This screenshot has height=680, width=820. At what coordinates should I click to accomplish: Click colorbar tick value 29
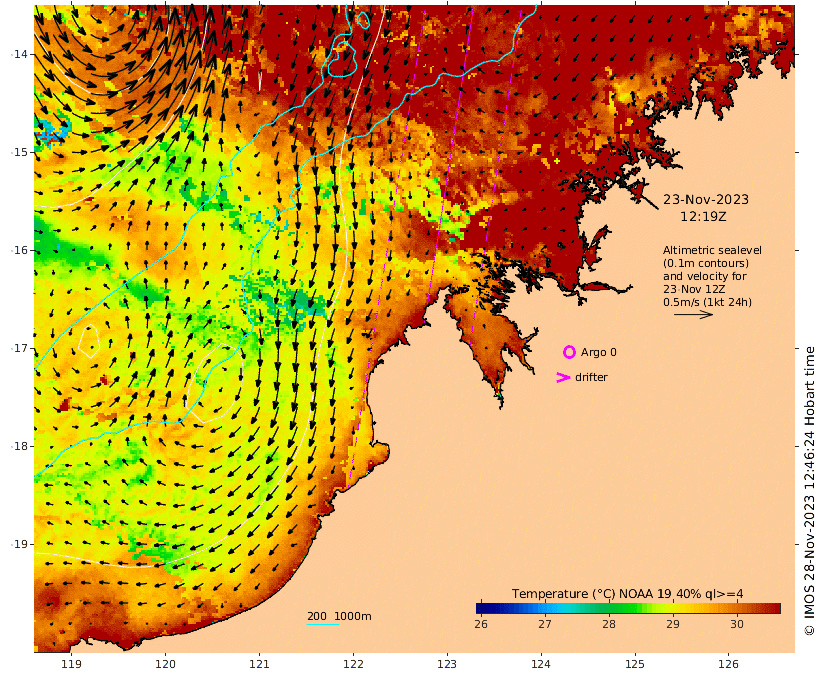pyautogui.click(x=673, y=624)
